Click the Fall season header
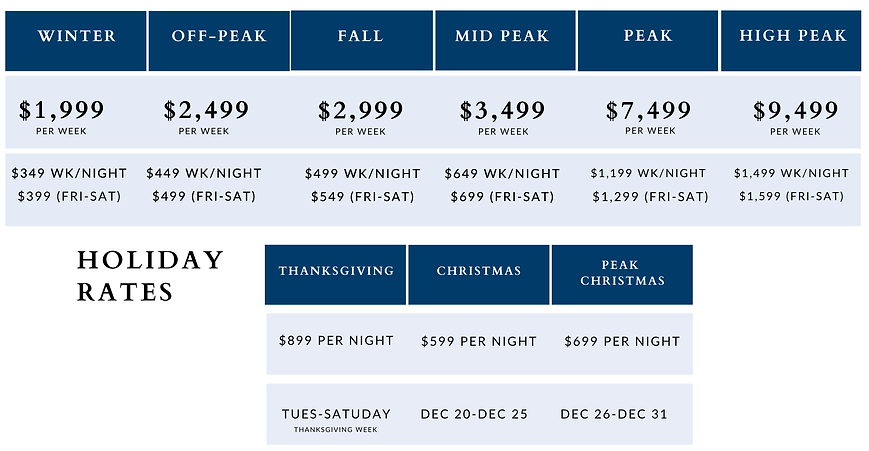This screenshot has height=451, width=869. 361,36
